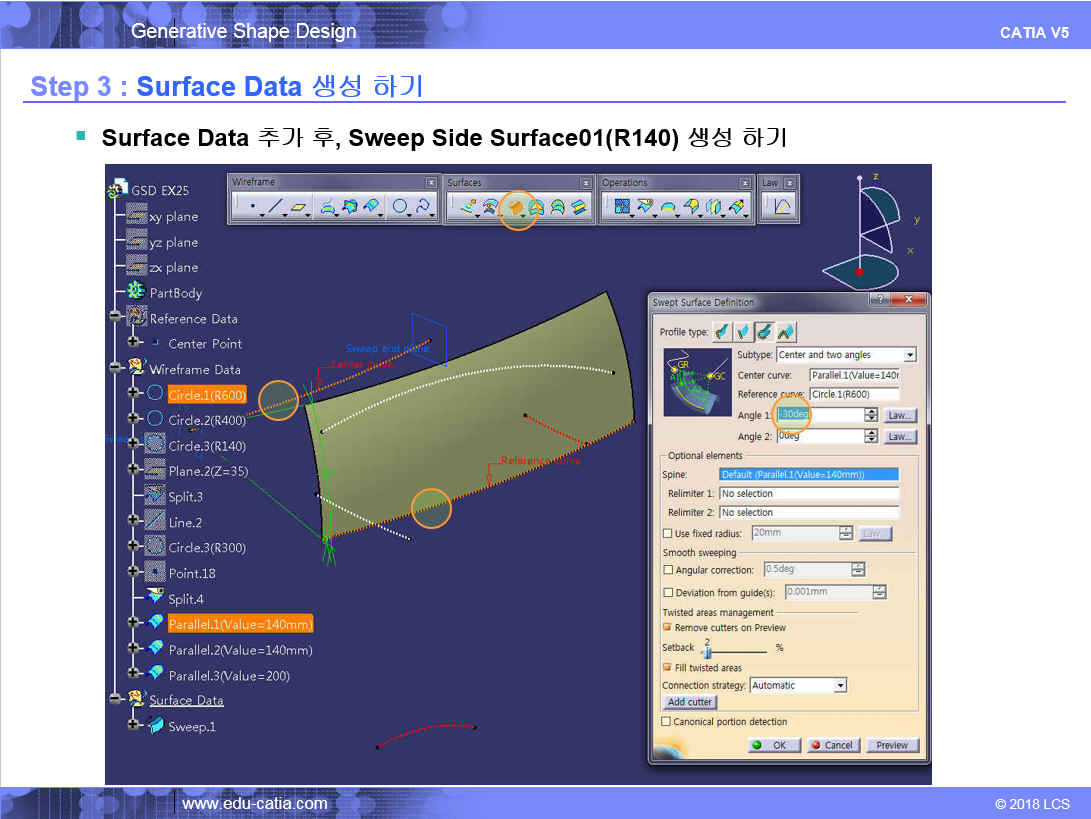1091x819 pixels.
Task: Select Circle.2(R400) in specification tree
Action: (206, 420)
